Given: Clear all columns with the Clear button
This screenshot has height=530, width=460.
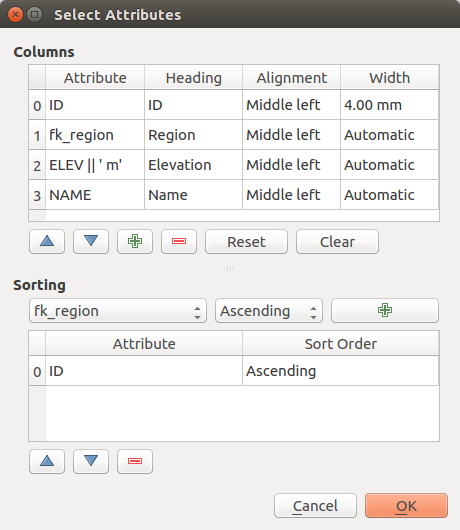Looking at the screenshot, I should point(337,241).
